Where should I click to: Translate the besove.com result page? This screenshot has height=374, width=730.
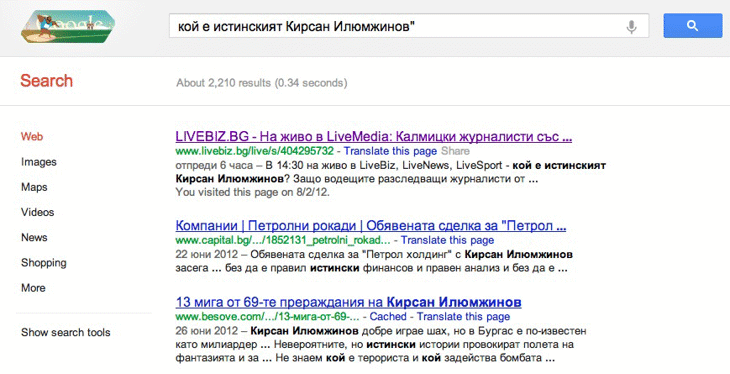click(463, 317)
